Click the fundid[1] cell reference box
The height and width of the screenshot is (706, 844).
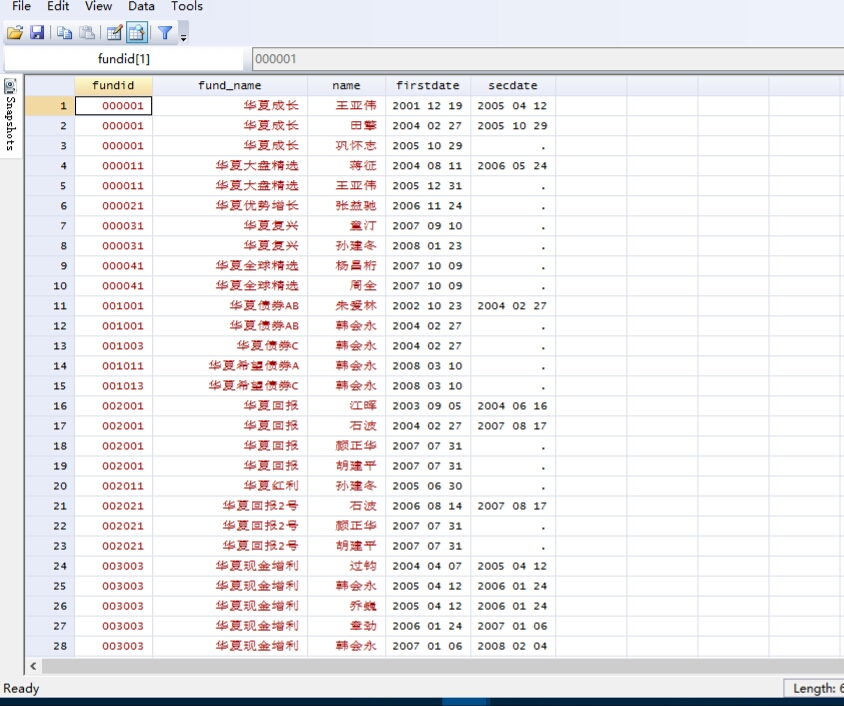click(124, 59)
